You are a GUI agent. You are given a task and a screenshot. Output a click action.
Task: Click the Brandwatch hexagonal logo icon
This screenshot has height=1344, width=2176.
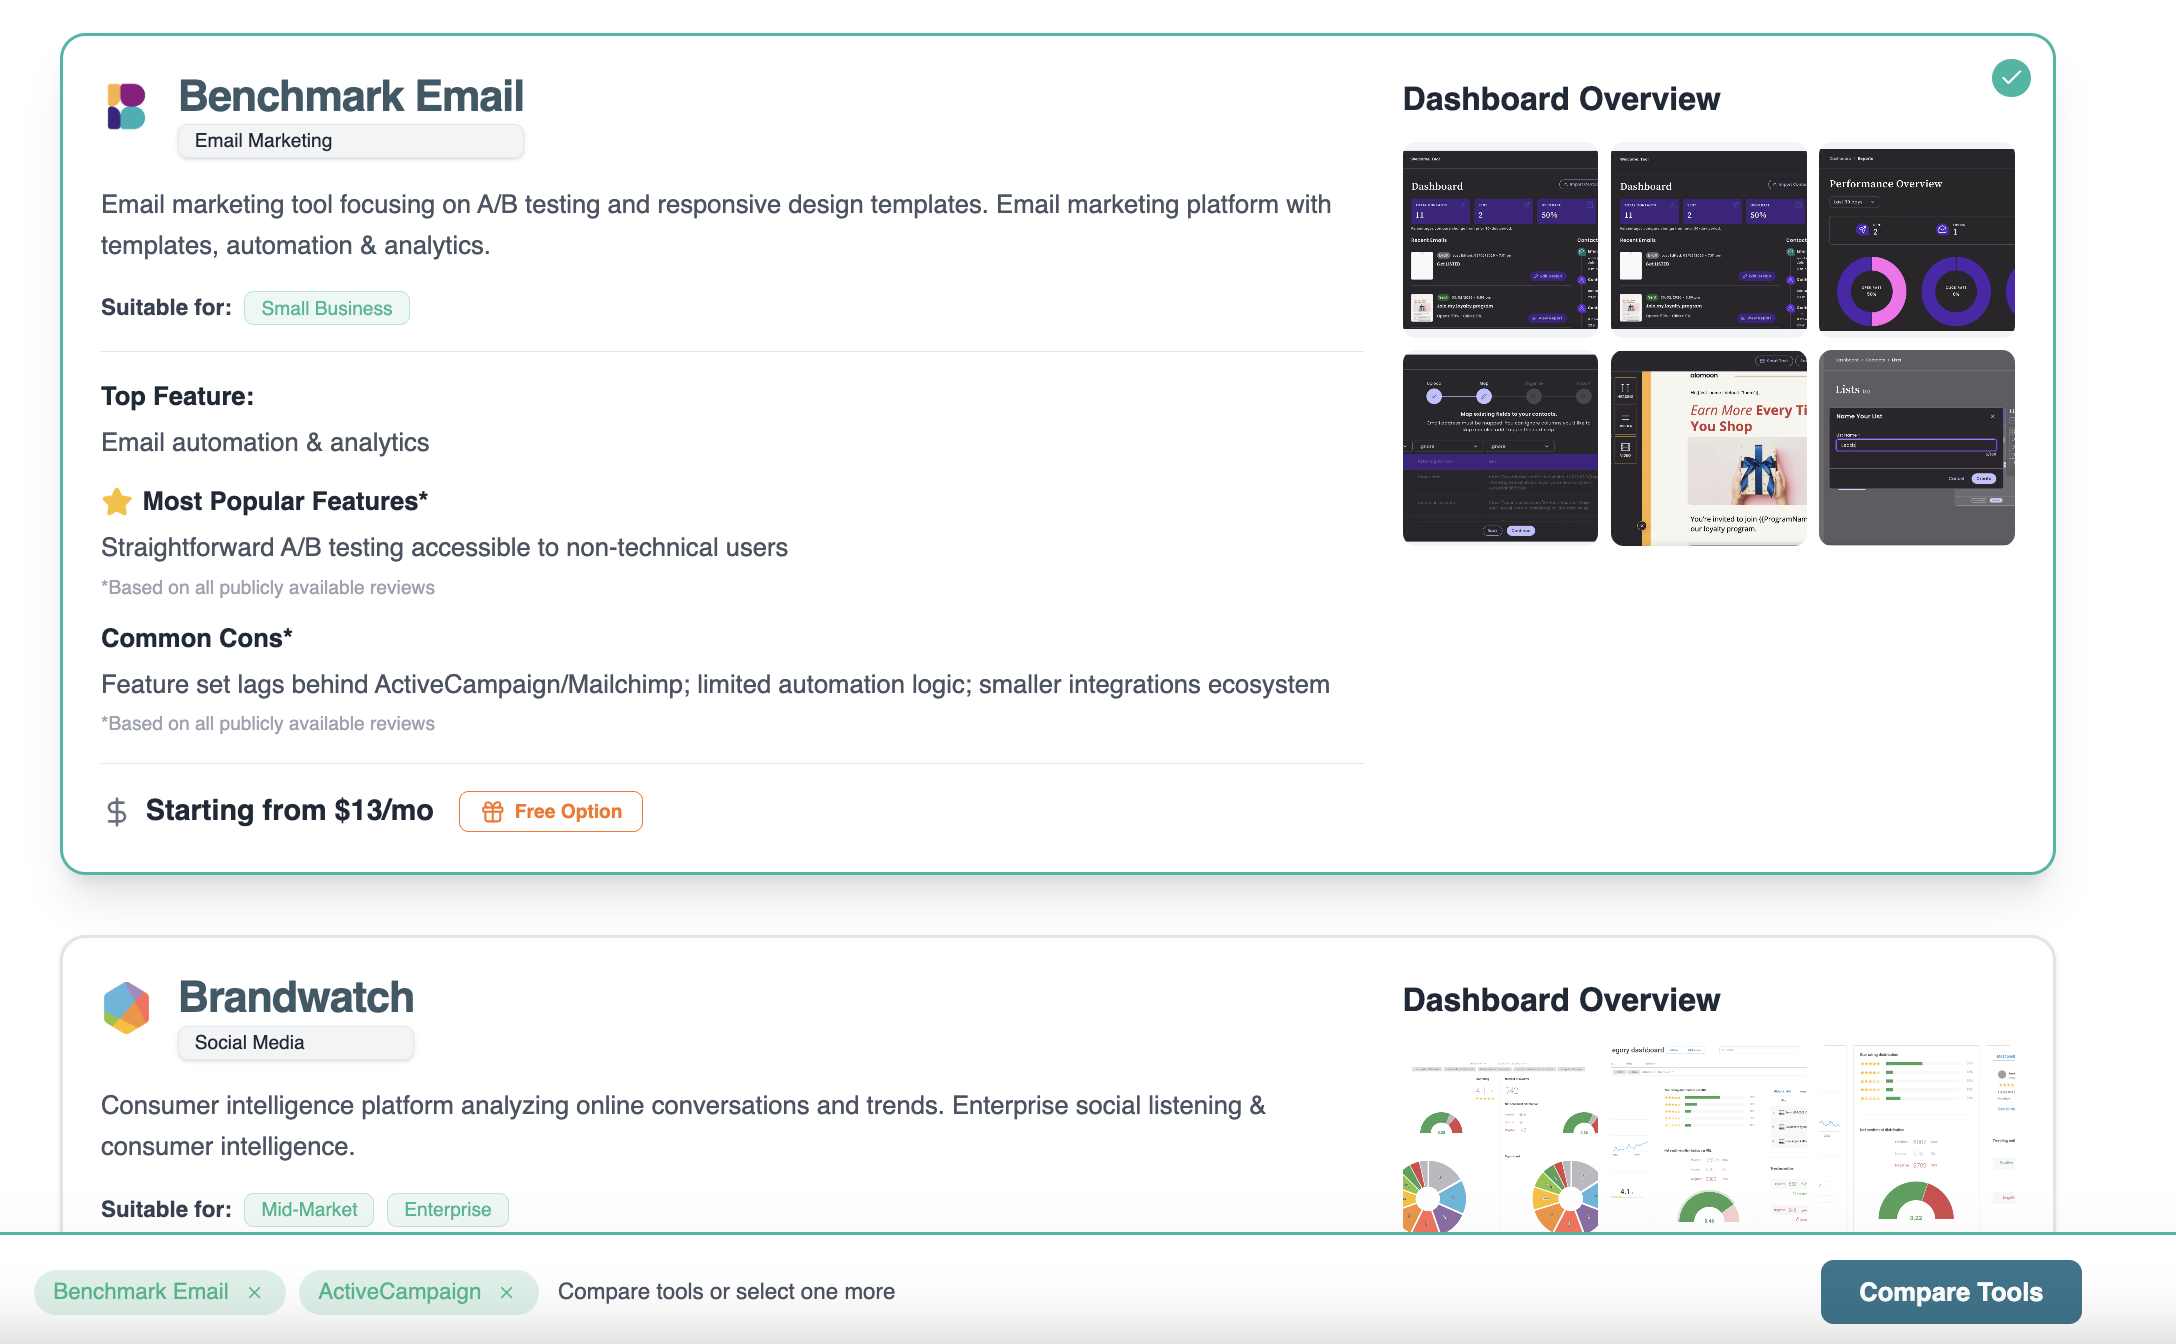coord(126,1008)
